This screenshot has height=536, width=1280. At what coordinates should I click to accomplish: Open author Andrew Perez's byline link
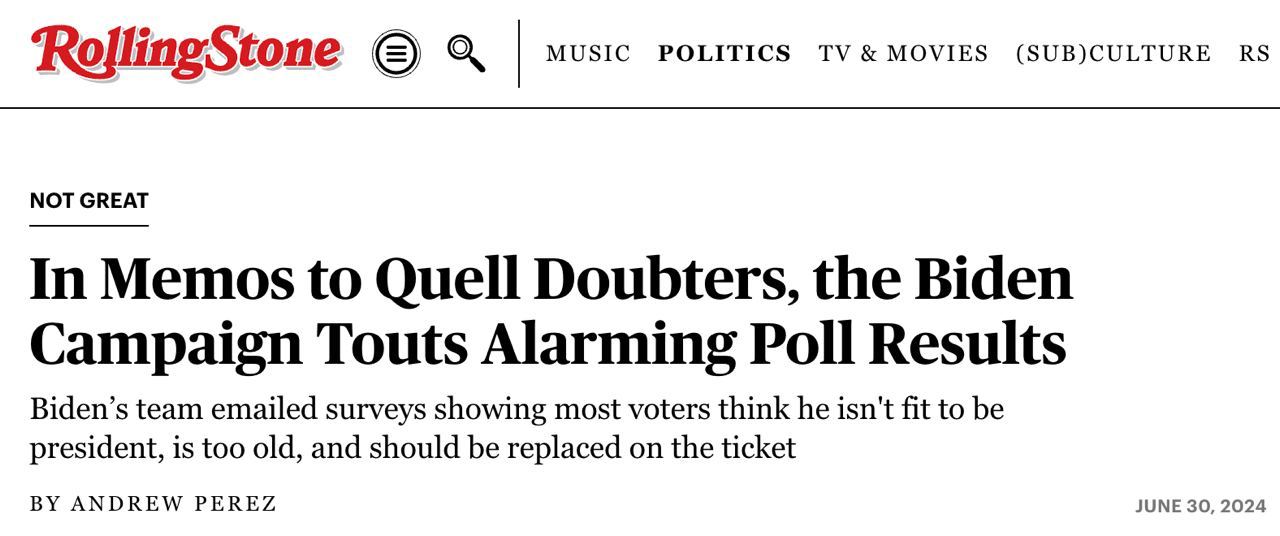174,504
